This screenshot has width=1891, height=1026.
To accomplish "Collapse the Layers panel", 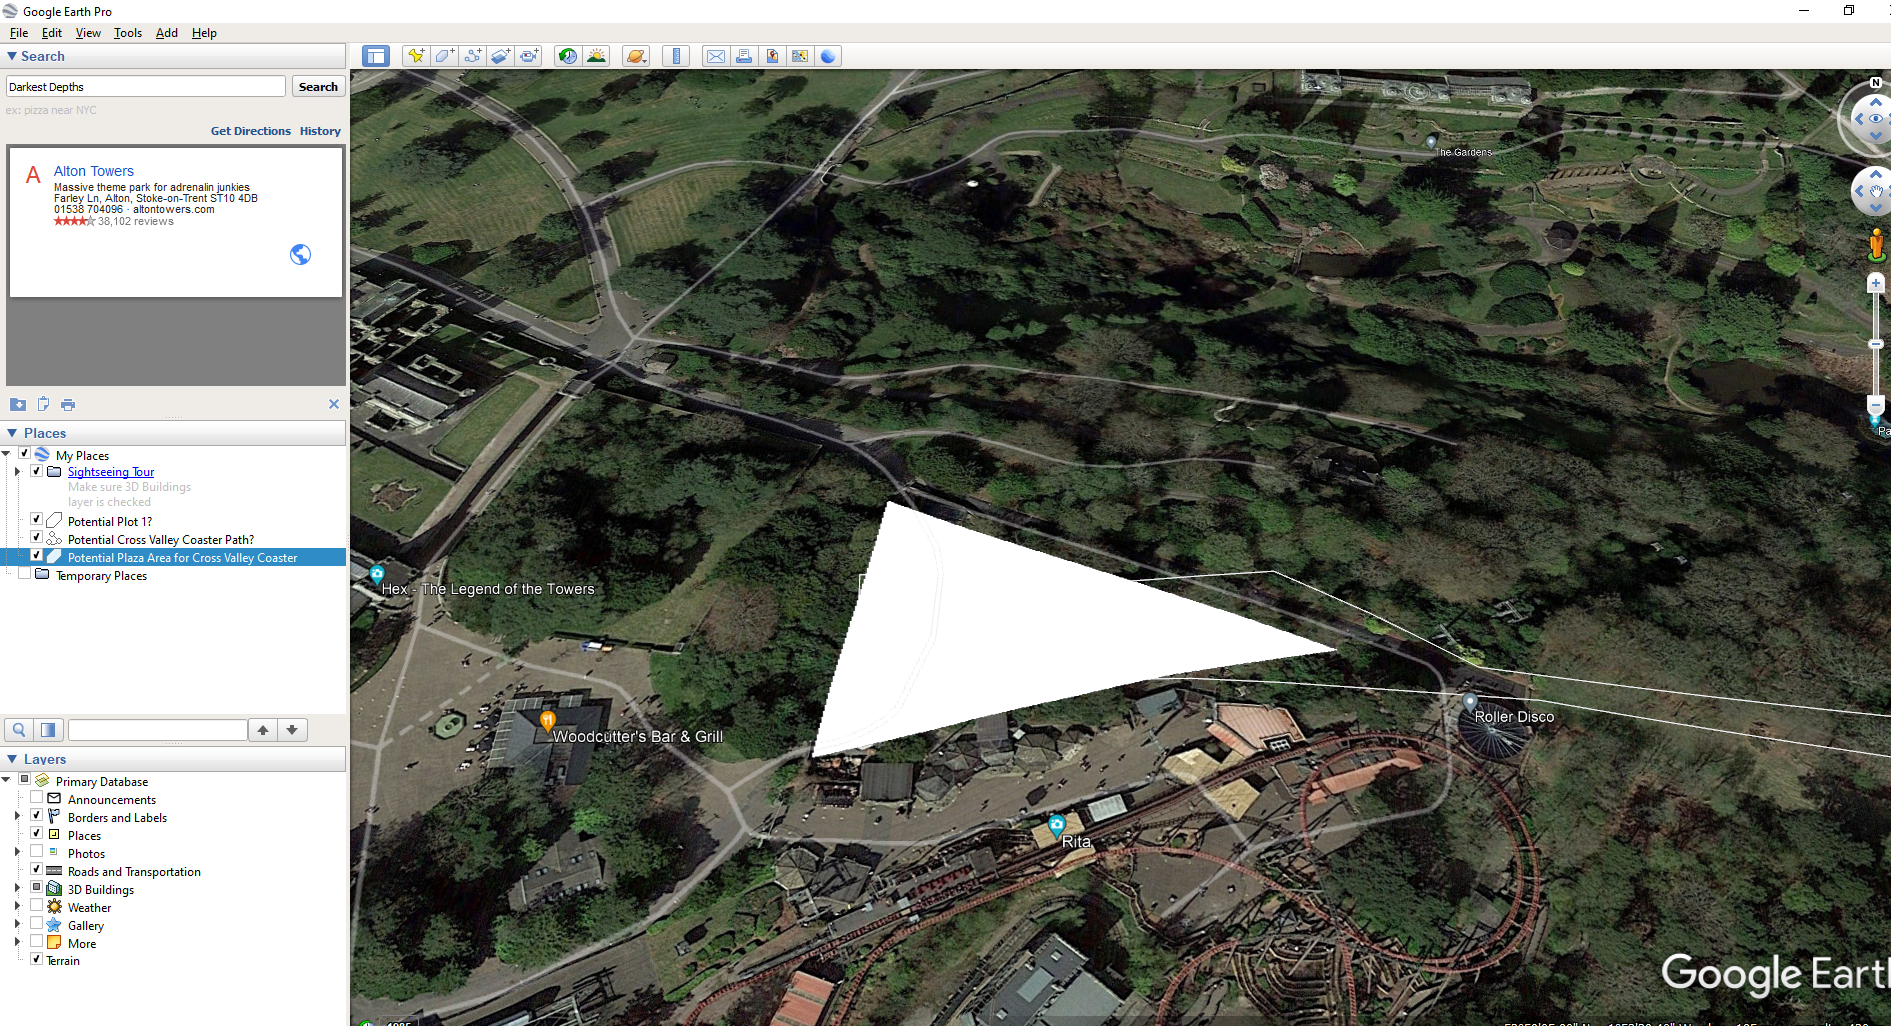I will click(12, 759).
